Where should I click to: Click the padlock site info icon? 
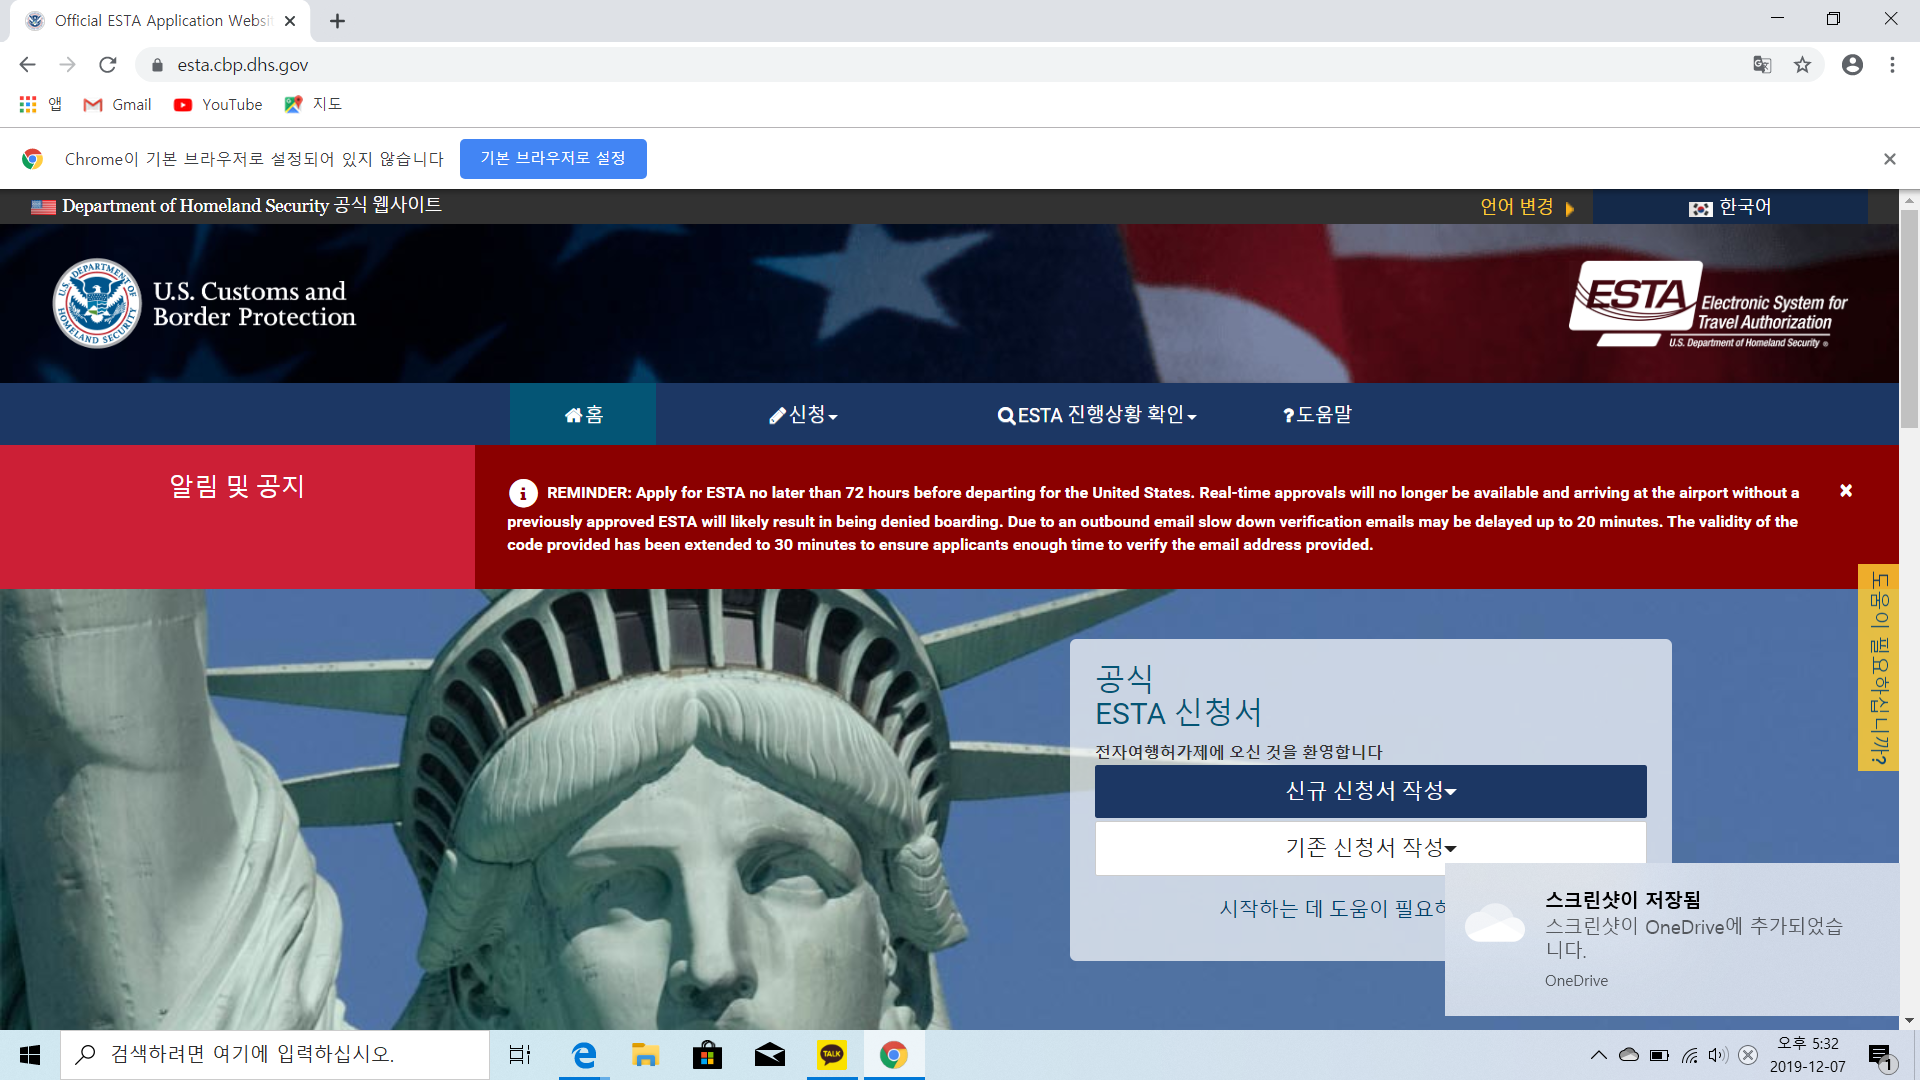[x=157, y=65]
